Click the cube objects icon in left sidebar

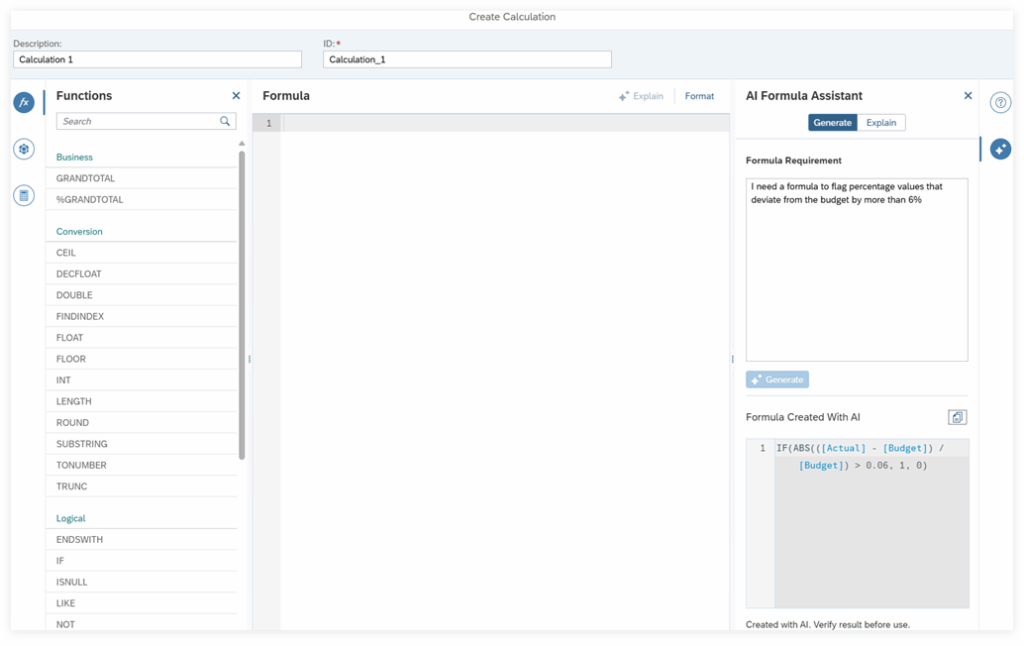[x=24, y=149]
